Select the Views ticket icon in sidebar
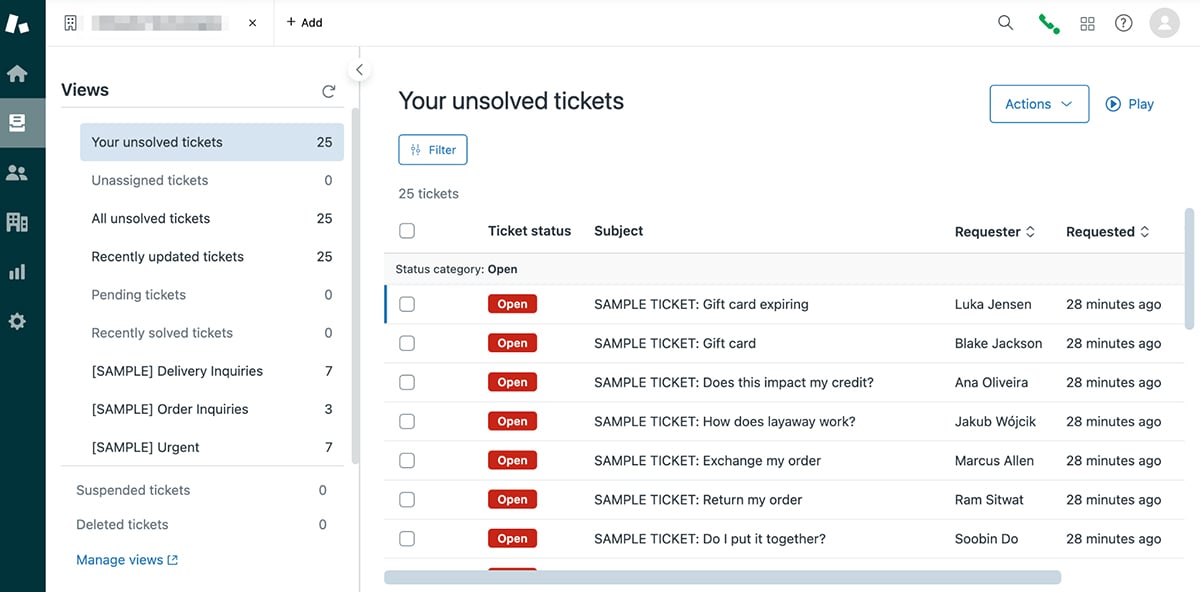This screenshot has width=1200, height=592. pyautogui.click(x=22, y=122)
